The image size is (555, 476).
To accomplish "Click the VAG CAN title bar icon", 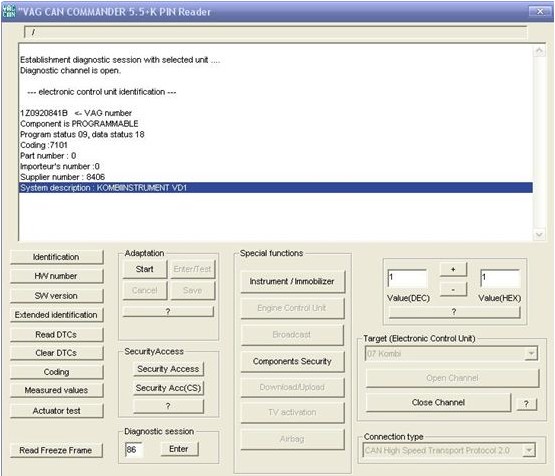I will [9, 11].
